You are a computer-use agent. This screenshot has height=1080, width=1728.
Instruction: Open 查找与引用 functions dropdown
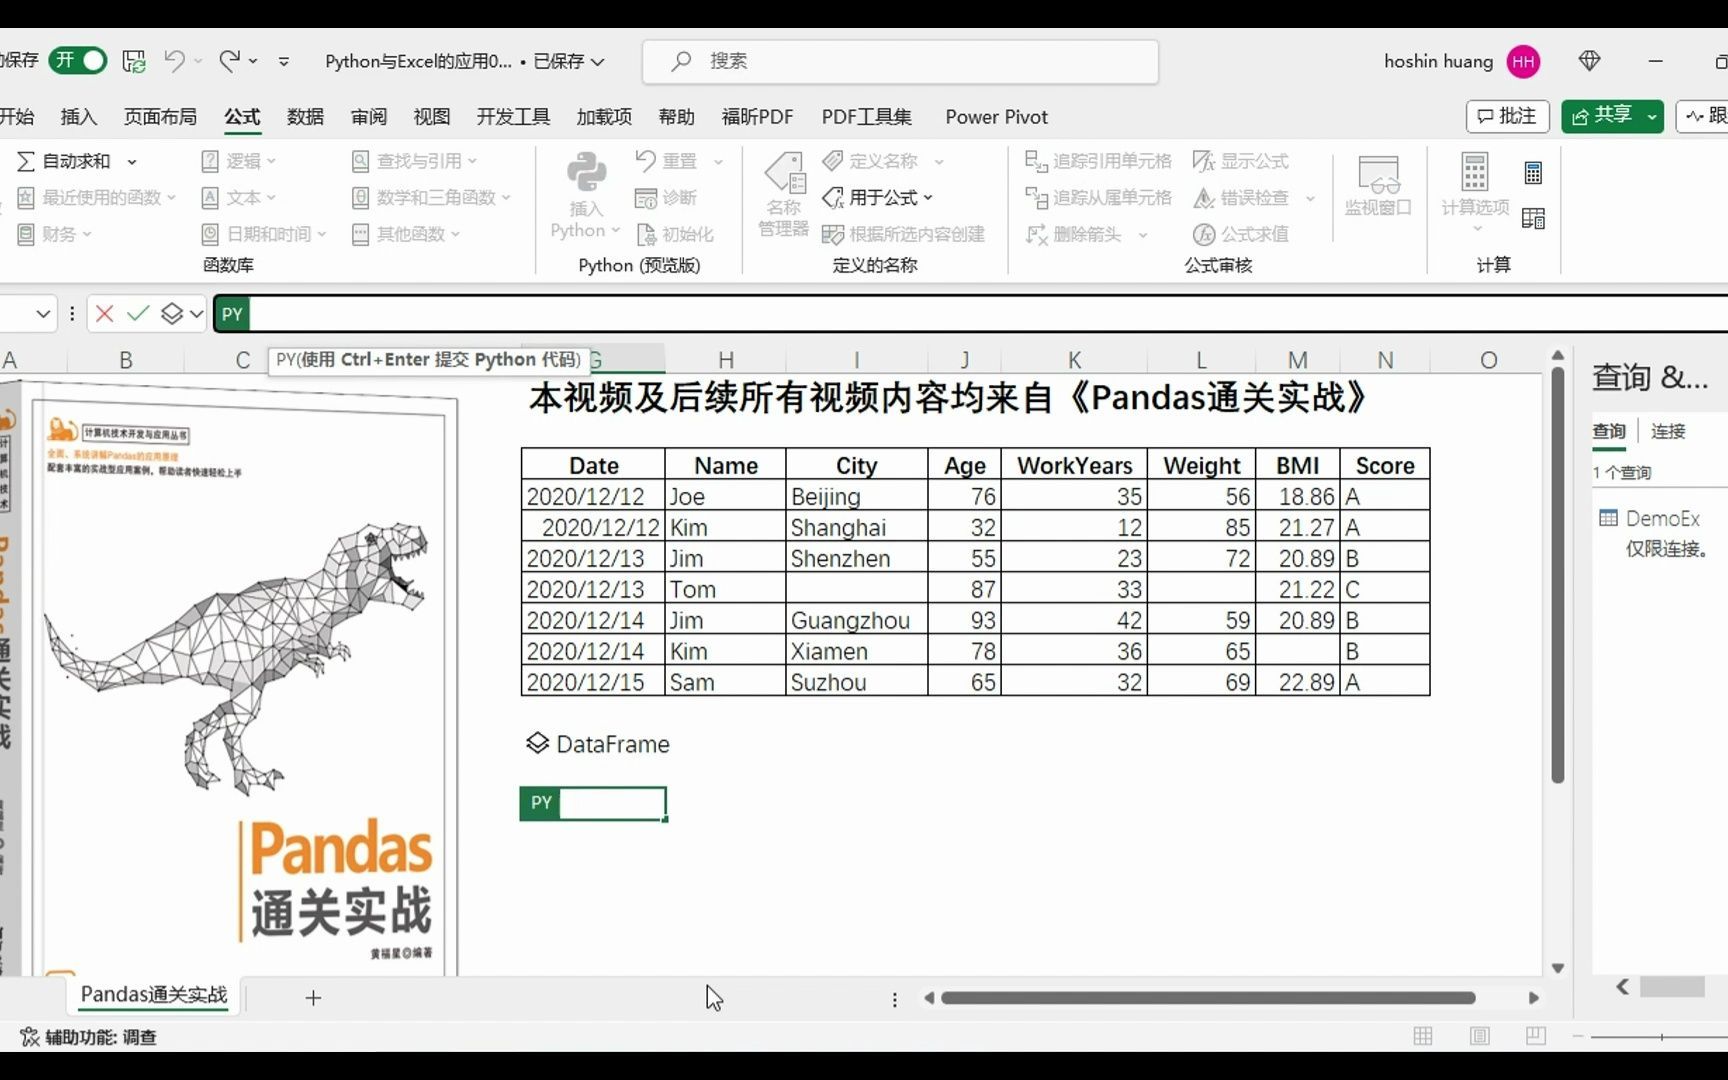click(415, 161)
